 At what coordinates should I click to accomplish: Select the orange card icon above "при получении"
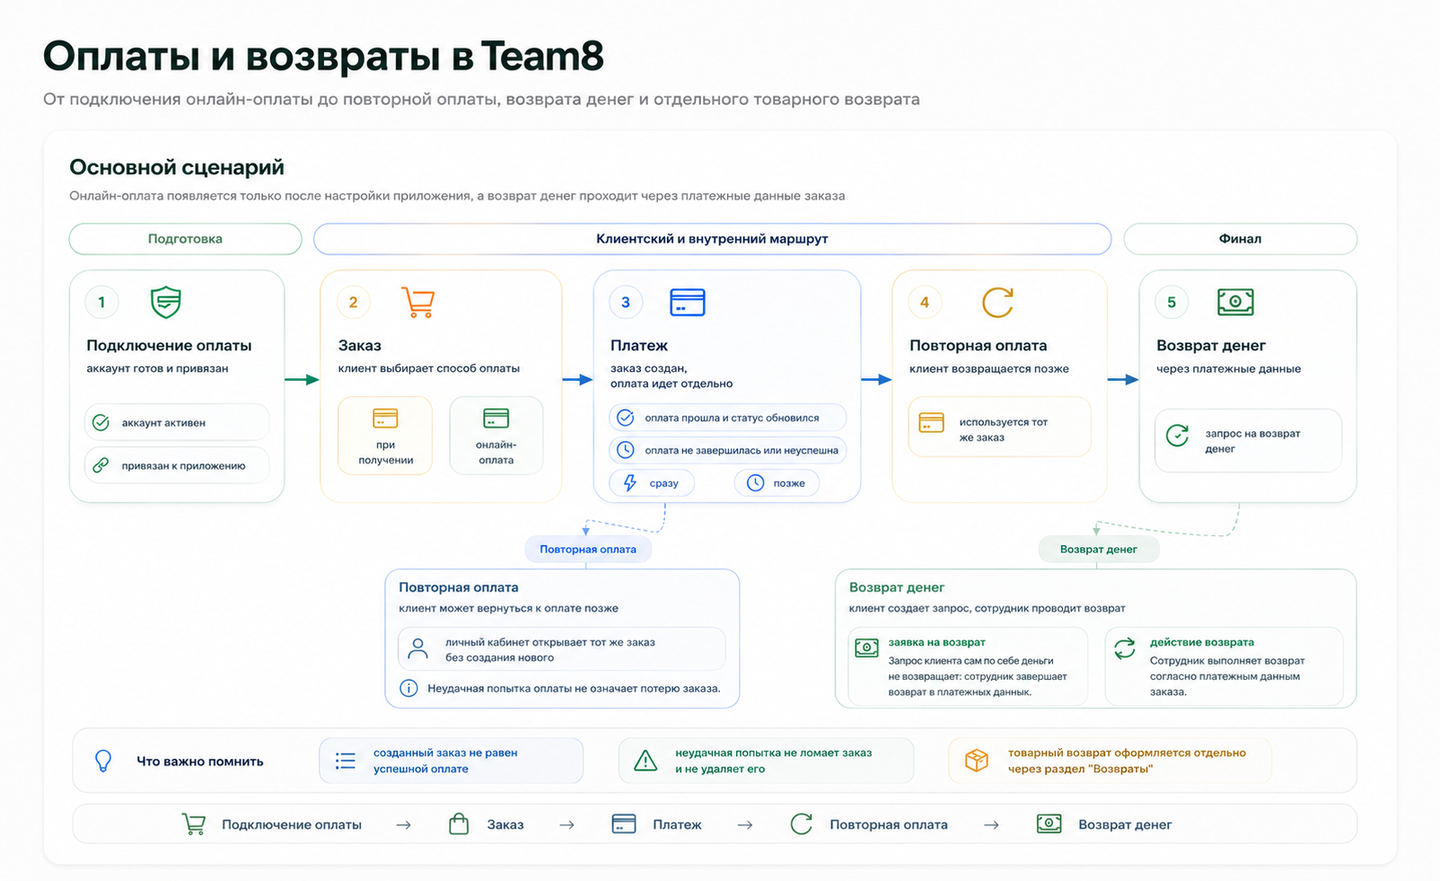pos(385,418)
